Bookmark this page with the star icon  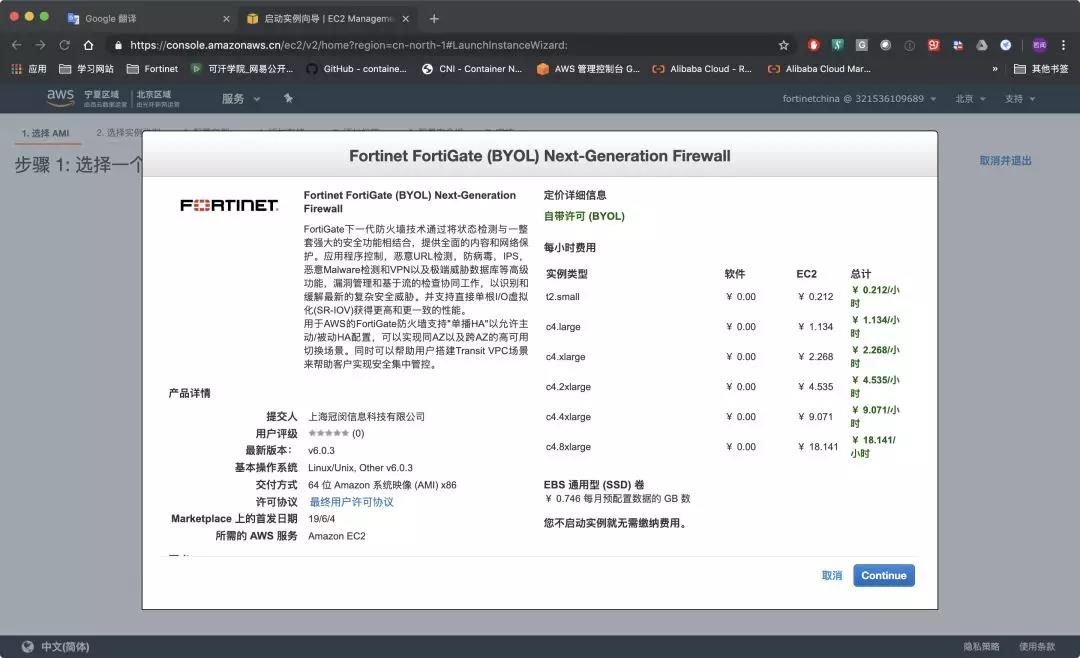[783, 45]
